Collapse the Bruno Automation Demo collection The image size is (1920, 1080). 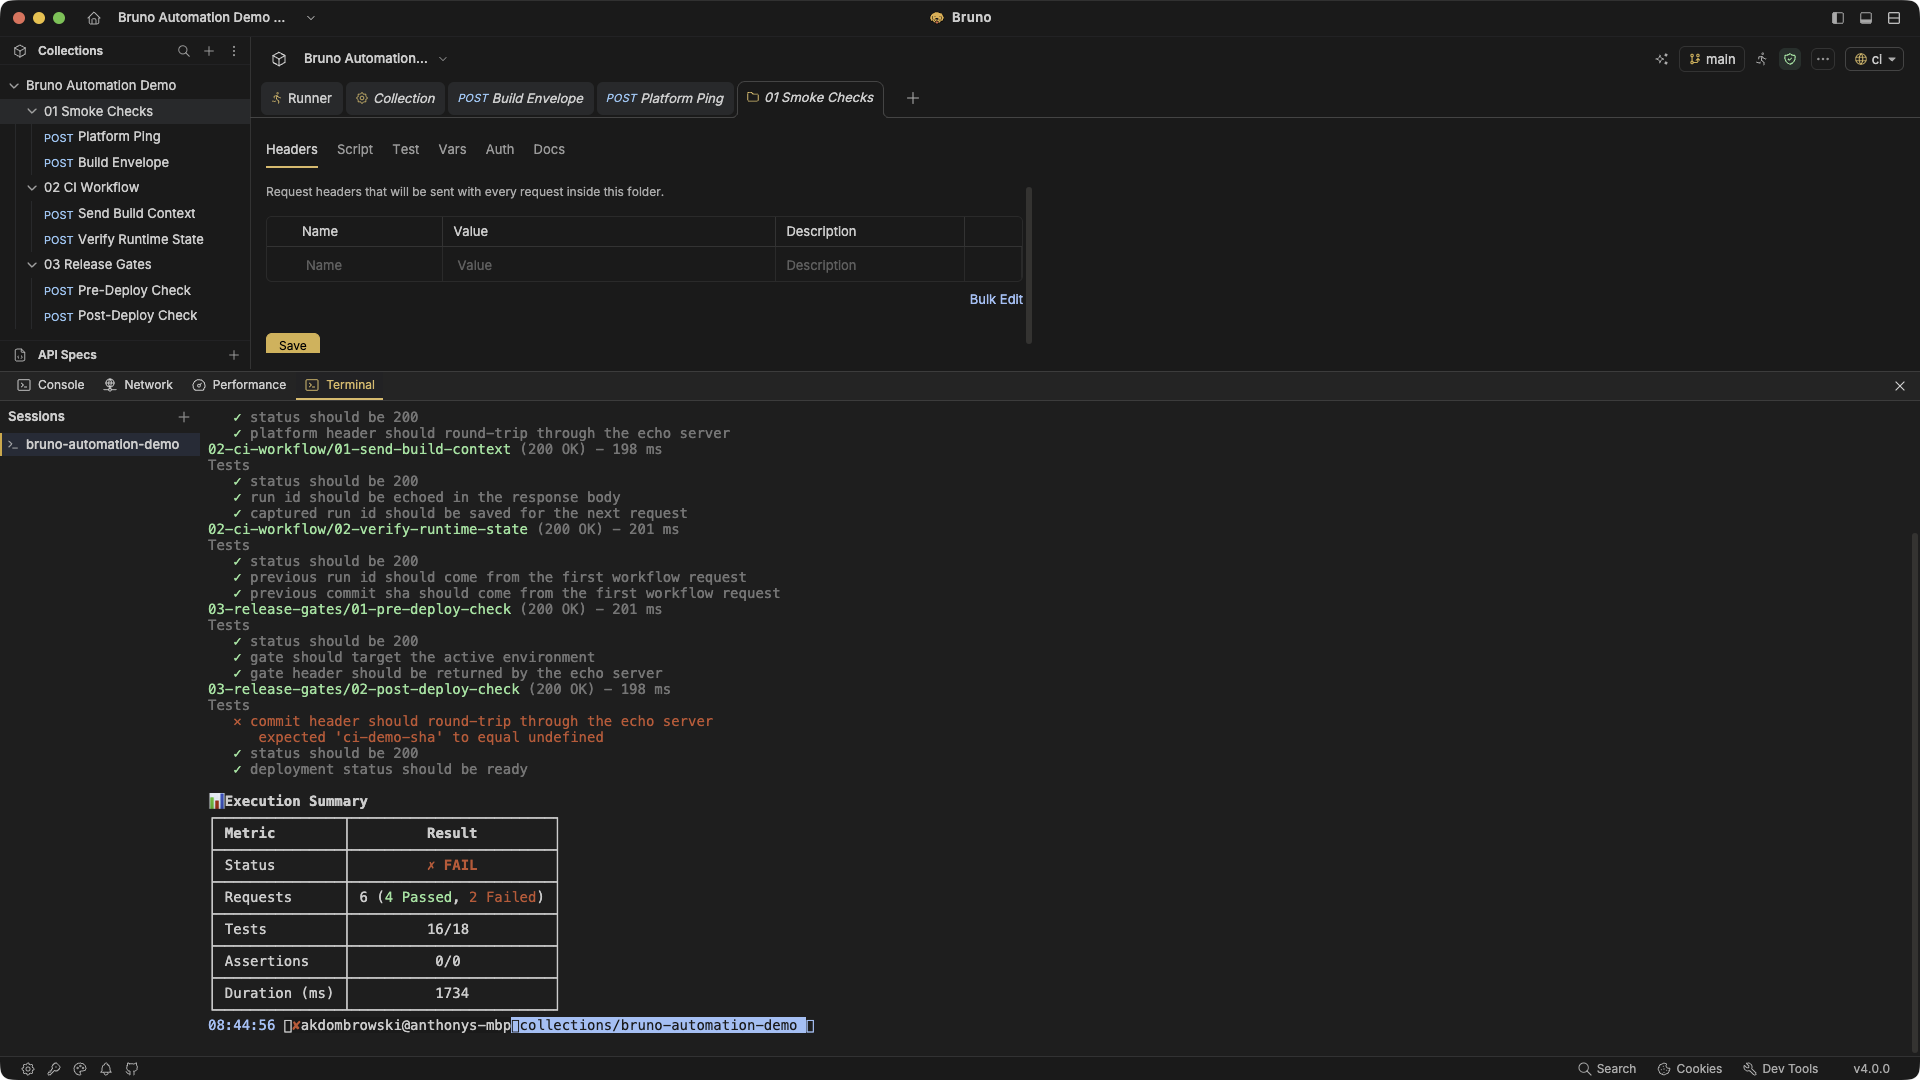(x=14, y=86)
